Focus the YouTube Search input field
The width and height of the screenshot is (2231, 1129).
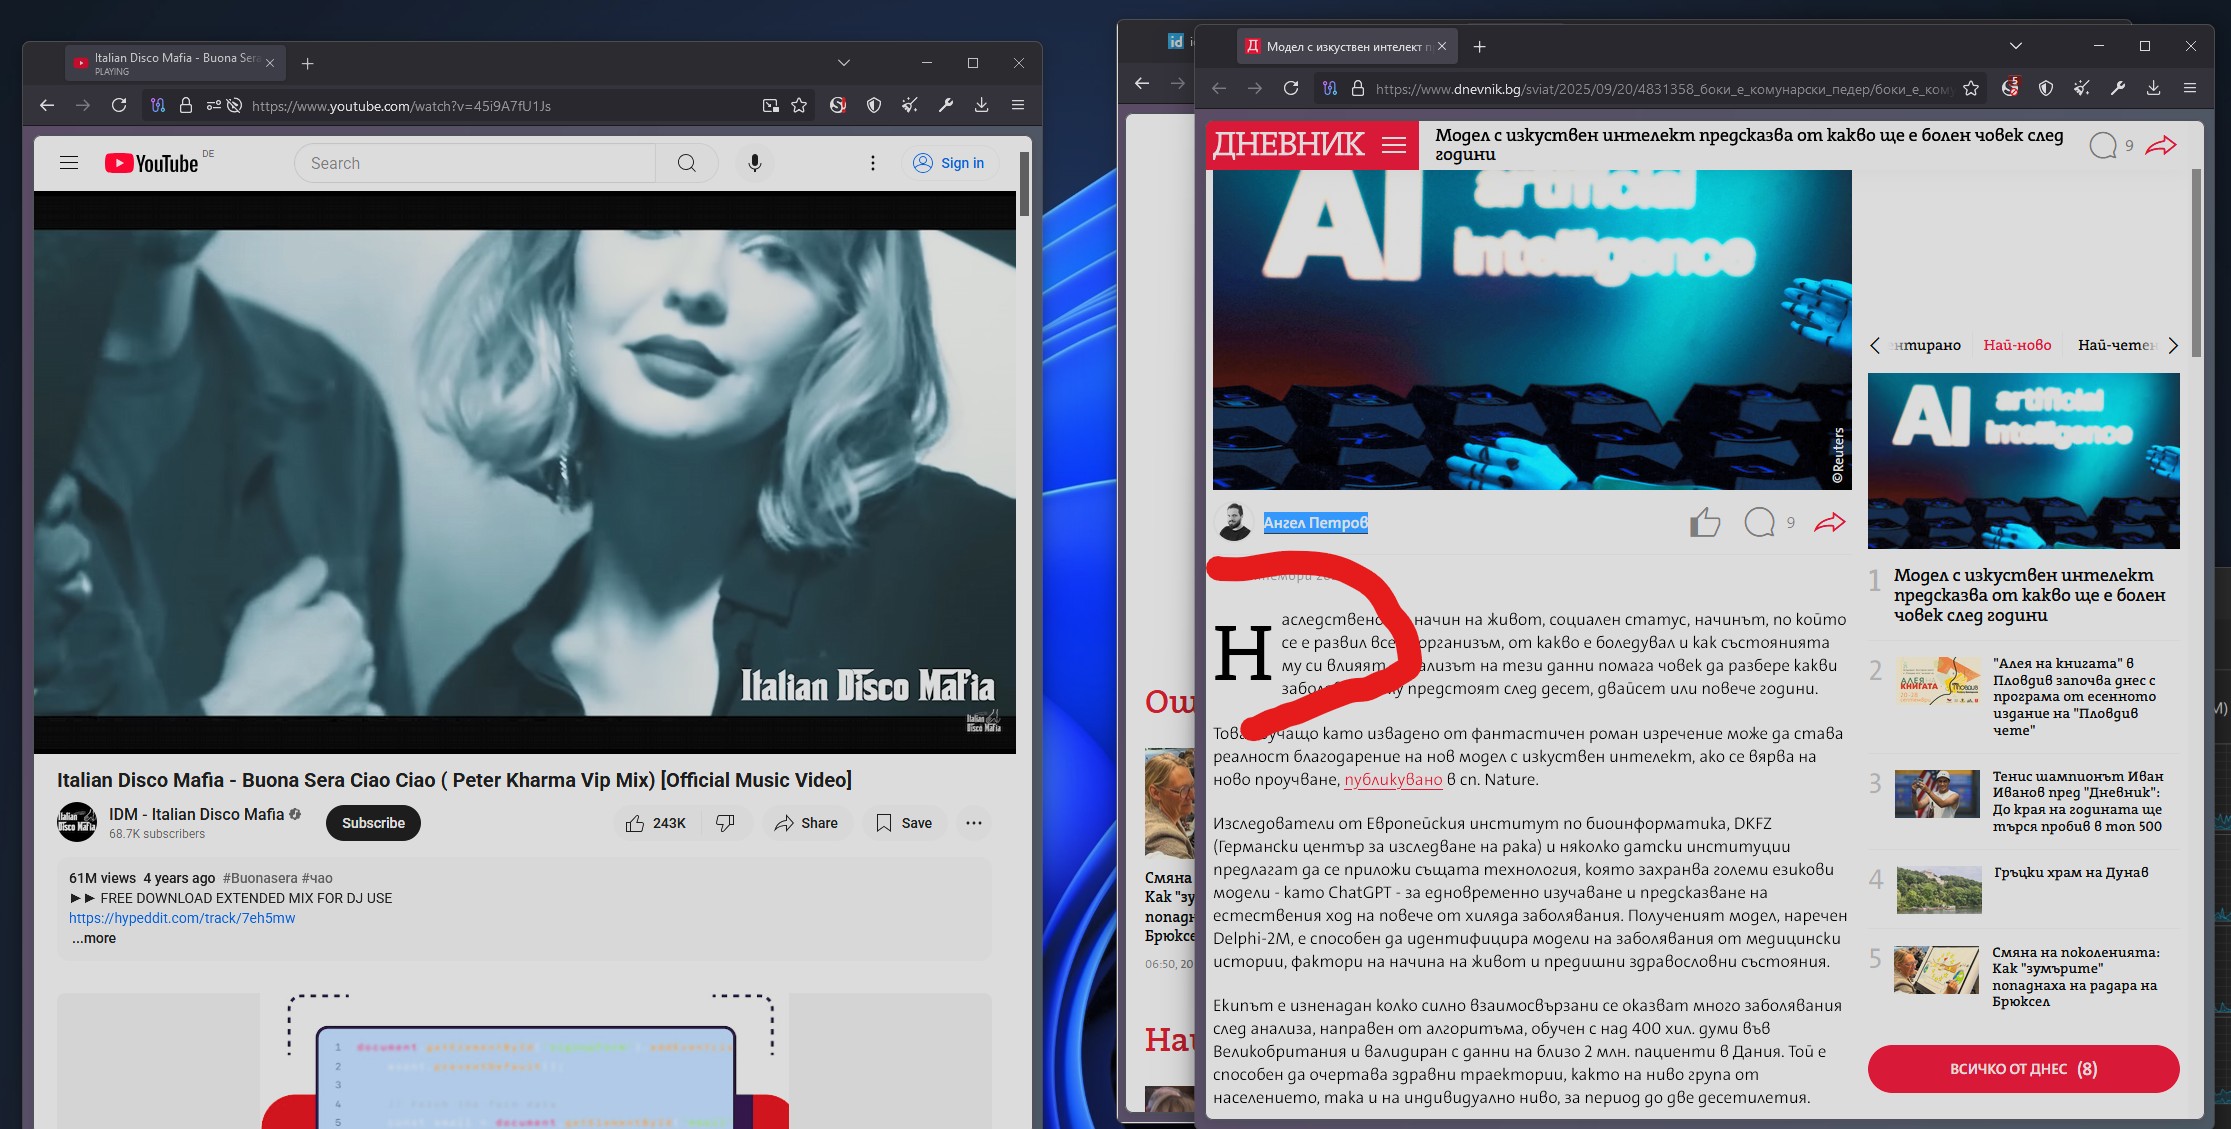tap(475, 163)
